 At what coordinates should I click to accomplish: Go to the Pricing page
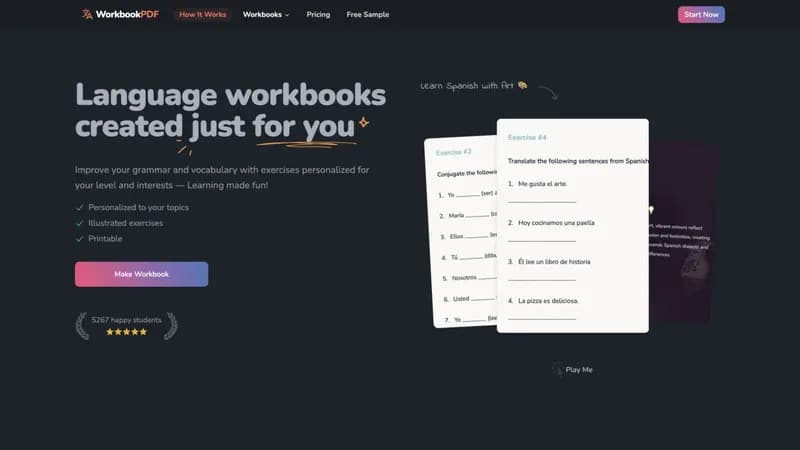pos(318,14)
